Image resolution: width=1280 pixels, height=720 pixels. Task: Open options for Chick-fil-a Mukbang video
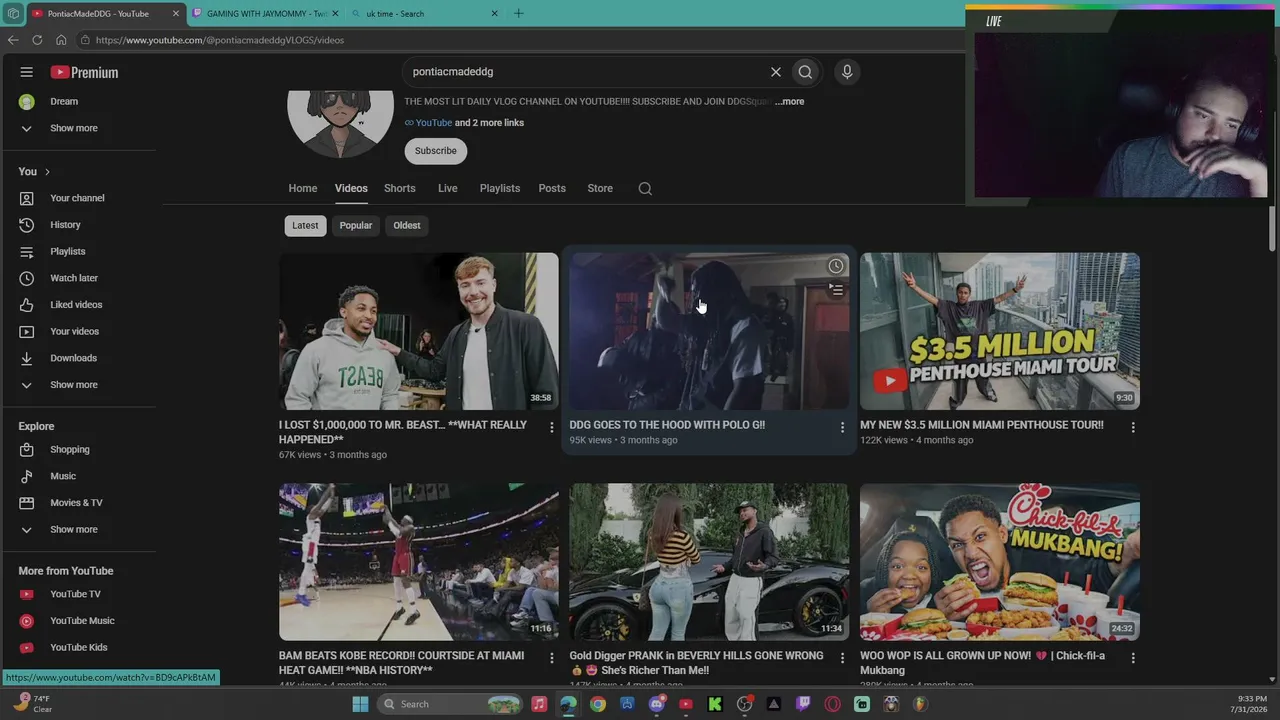point(1133,658)
